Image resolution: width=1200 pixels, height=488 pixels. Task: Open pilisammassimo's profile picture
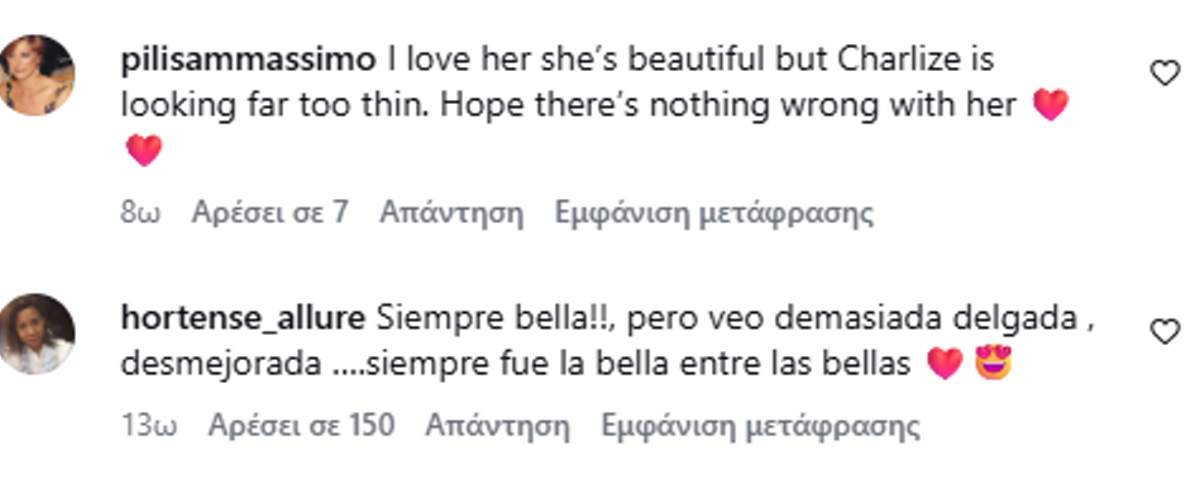click(x=36, y=76)
